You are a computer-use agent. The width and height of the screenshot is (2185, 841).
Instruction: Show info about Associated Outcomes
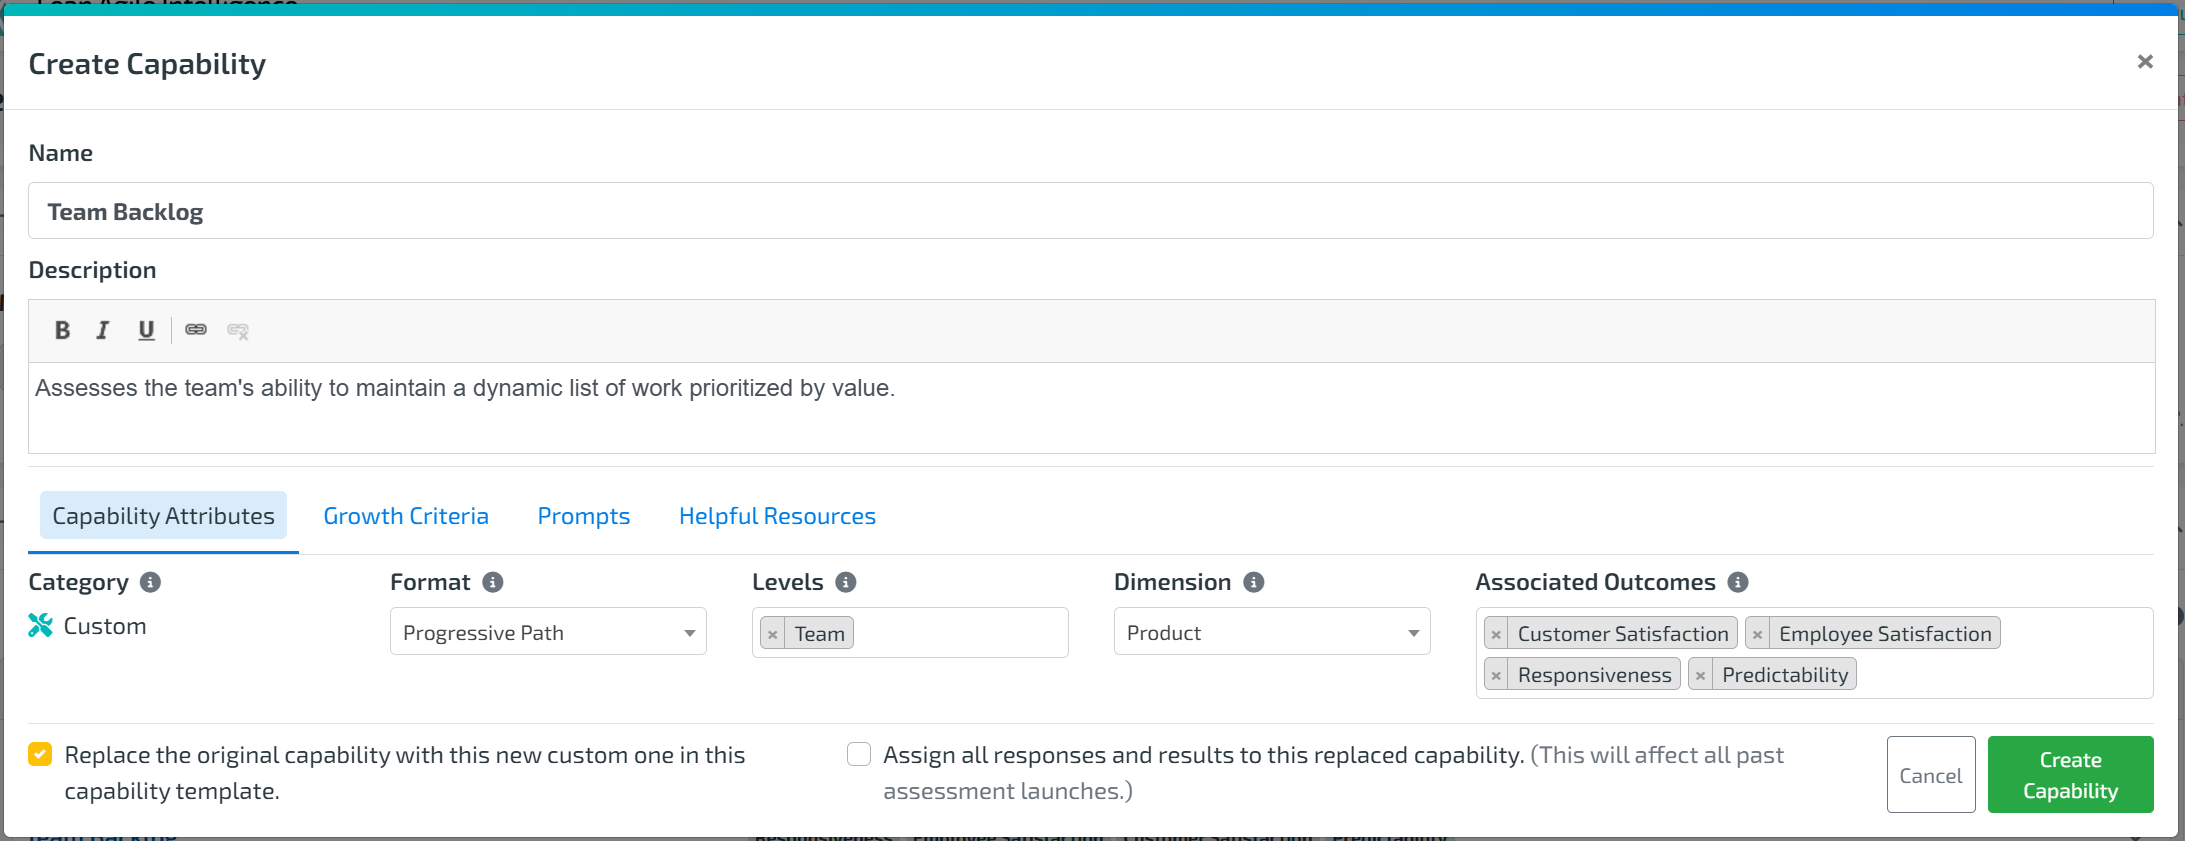point(1738,582)
